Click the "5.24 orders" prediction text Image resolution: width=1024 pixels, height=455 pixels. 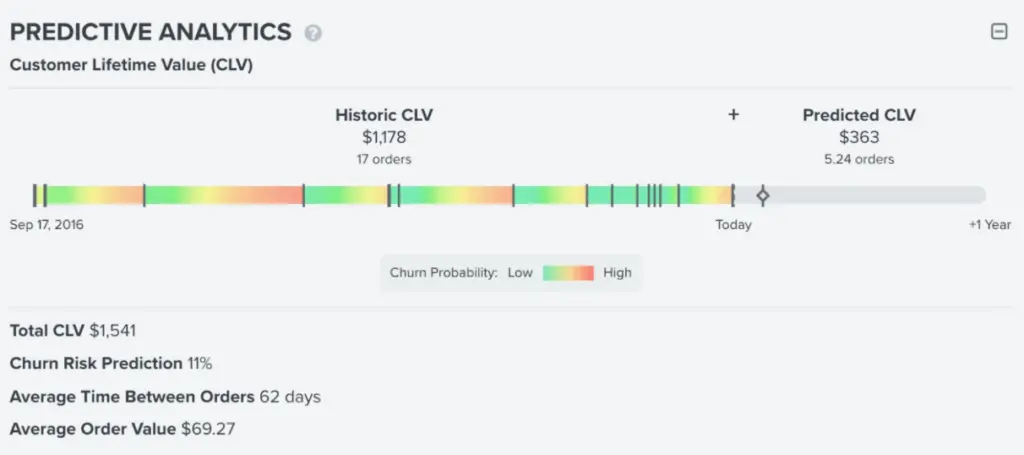[859, 159]
